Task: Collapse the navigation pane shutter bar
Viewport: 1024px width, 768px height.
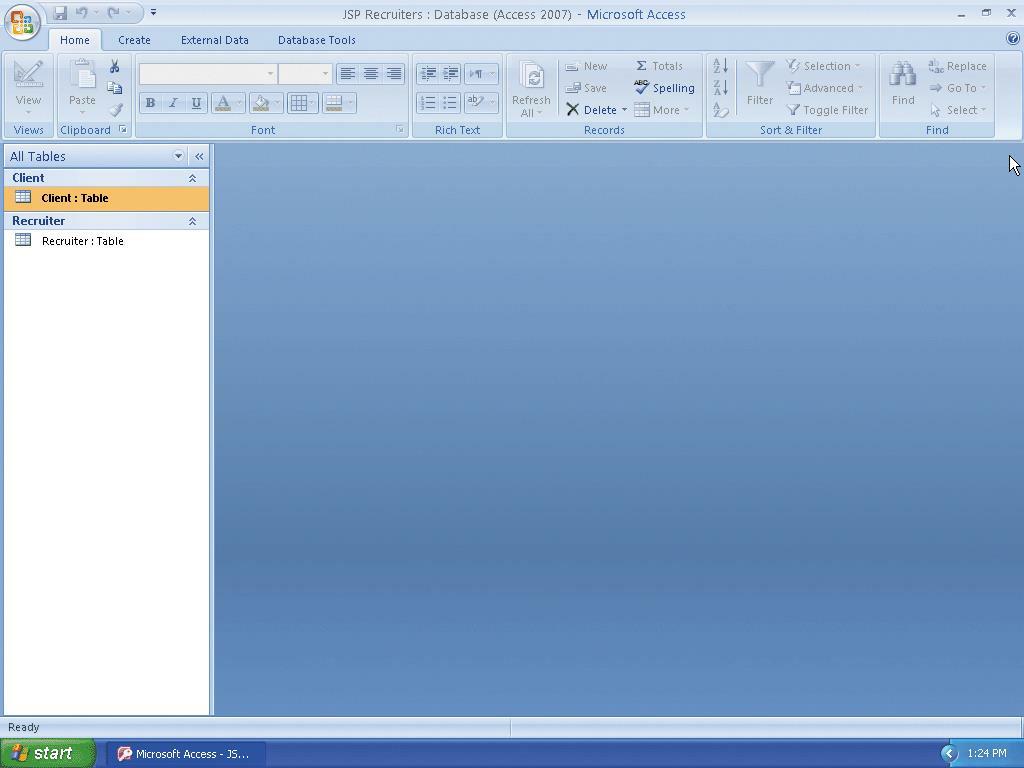Action: [199, 156]
